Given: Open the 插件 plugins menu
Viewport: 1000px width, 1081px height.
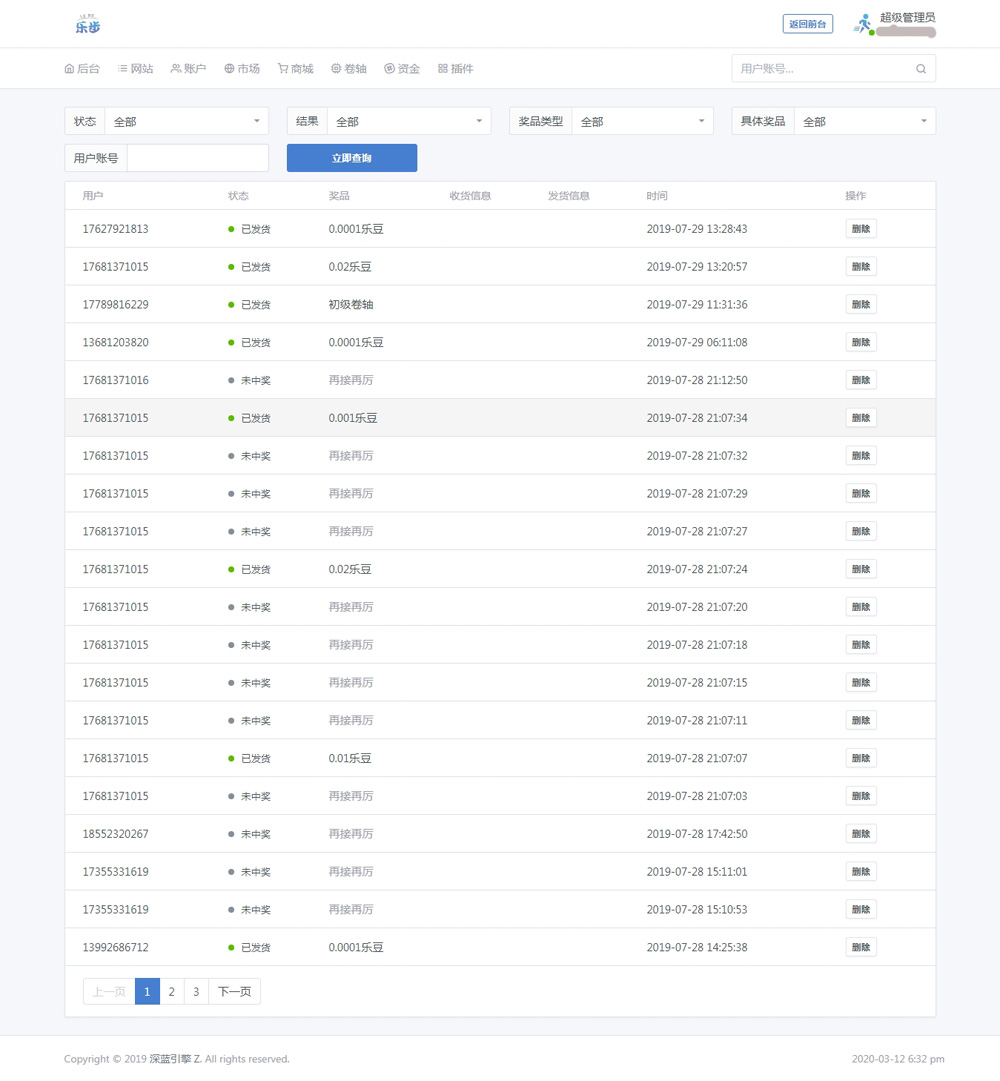Looking at the screenshot, I should pos(455,69).
